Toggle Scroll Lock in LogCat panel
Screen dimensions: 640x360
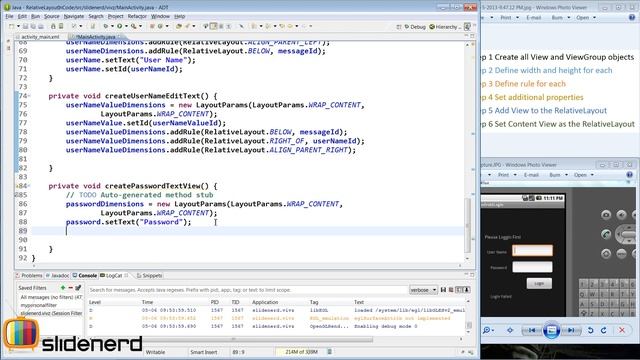click(467, 290)
